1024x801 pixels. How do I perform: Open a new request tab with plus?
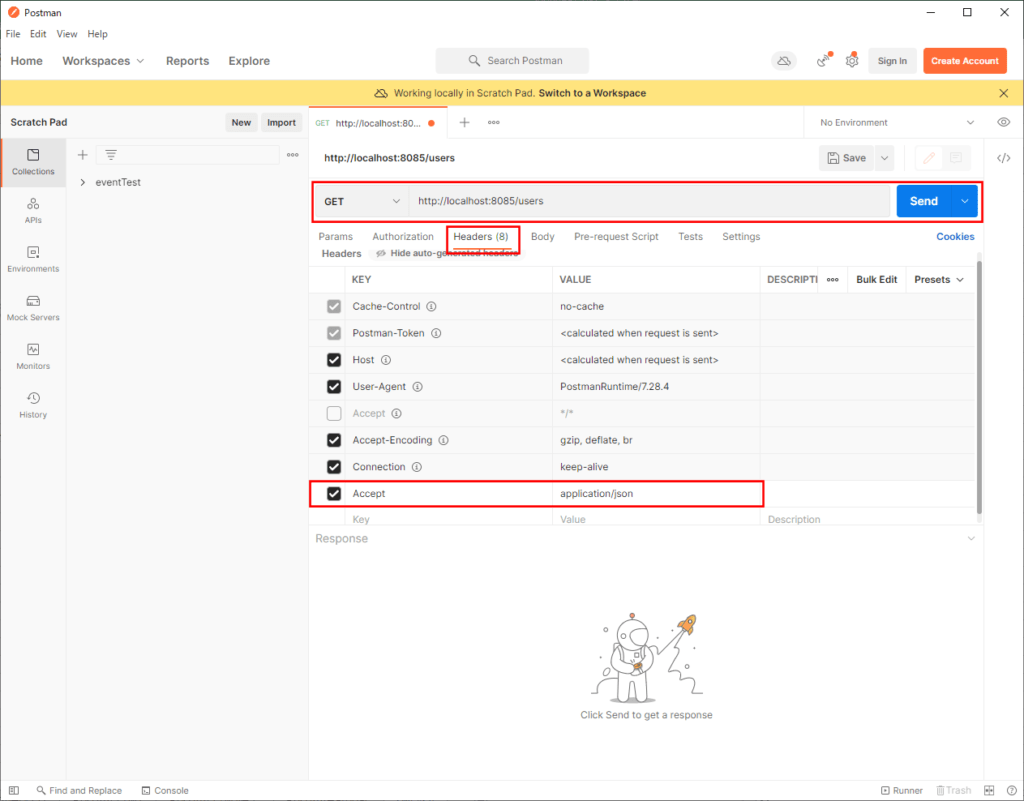(x=464, y=122)
